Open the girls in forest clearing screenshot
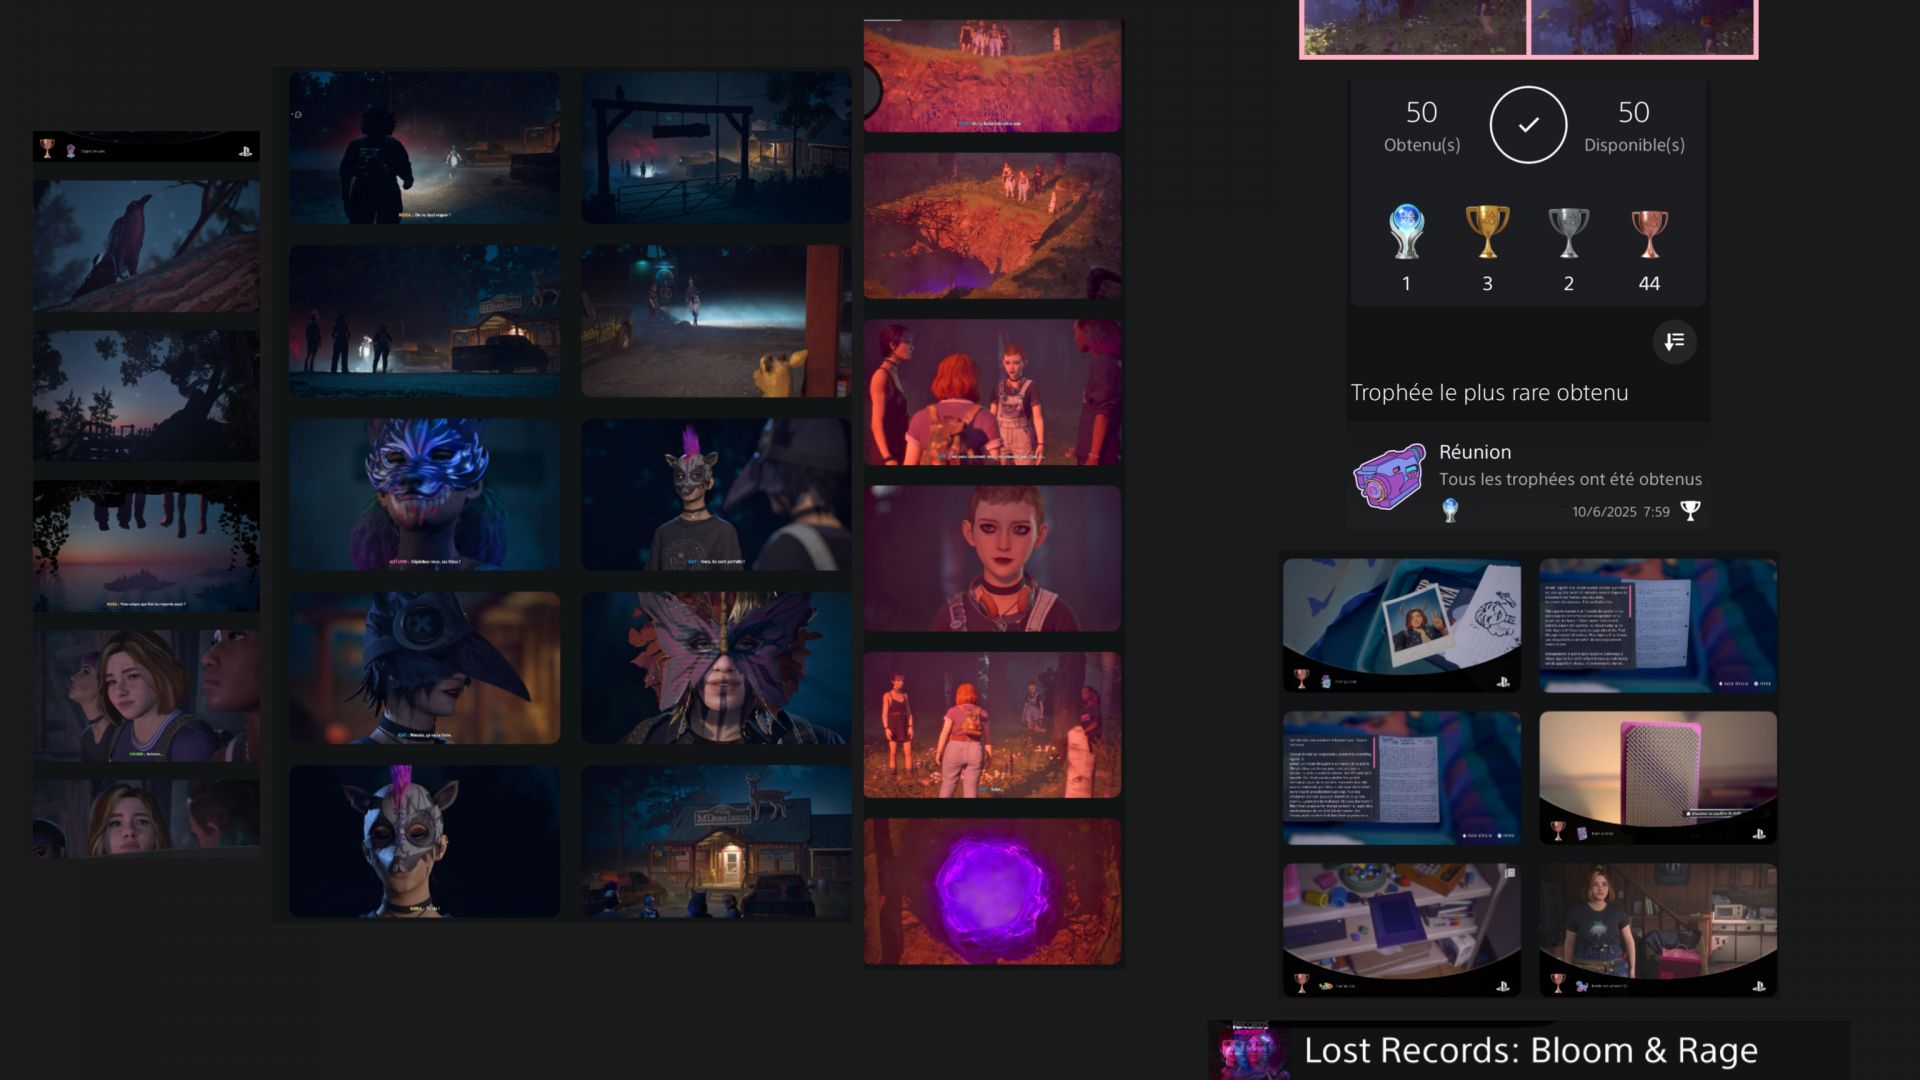 pos(992,725)
